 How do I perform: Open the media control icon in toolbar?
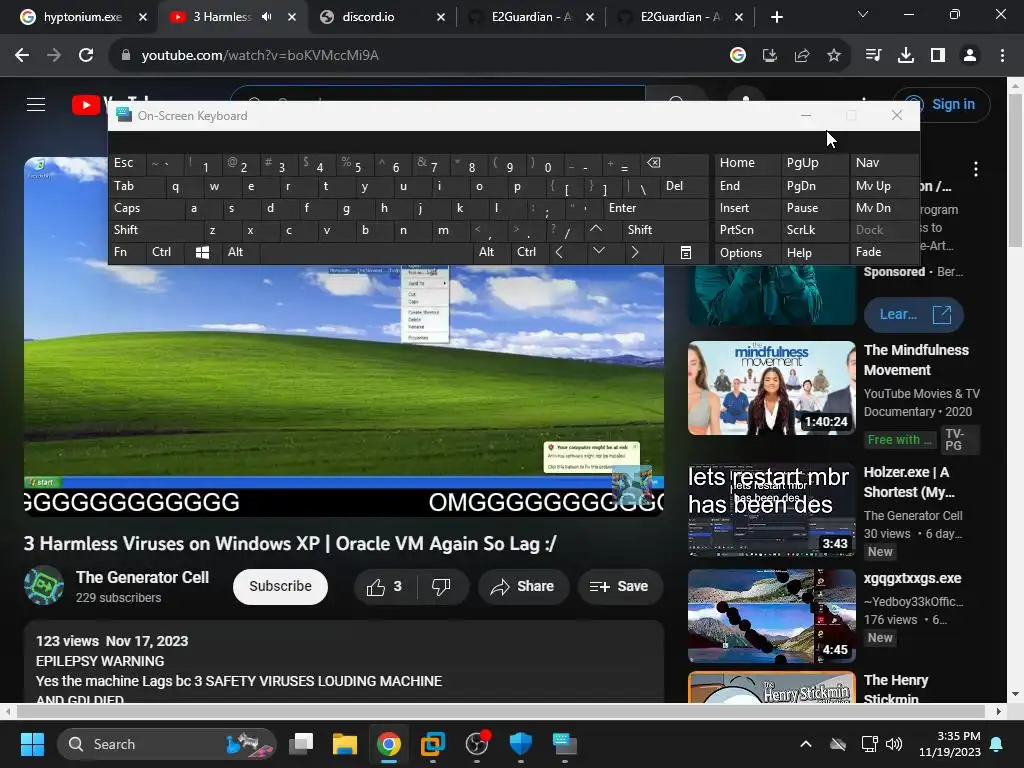coord(873,56)
